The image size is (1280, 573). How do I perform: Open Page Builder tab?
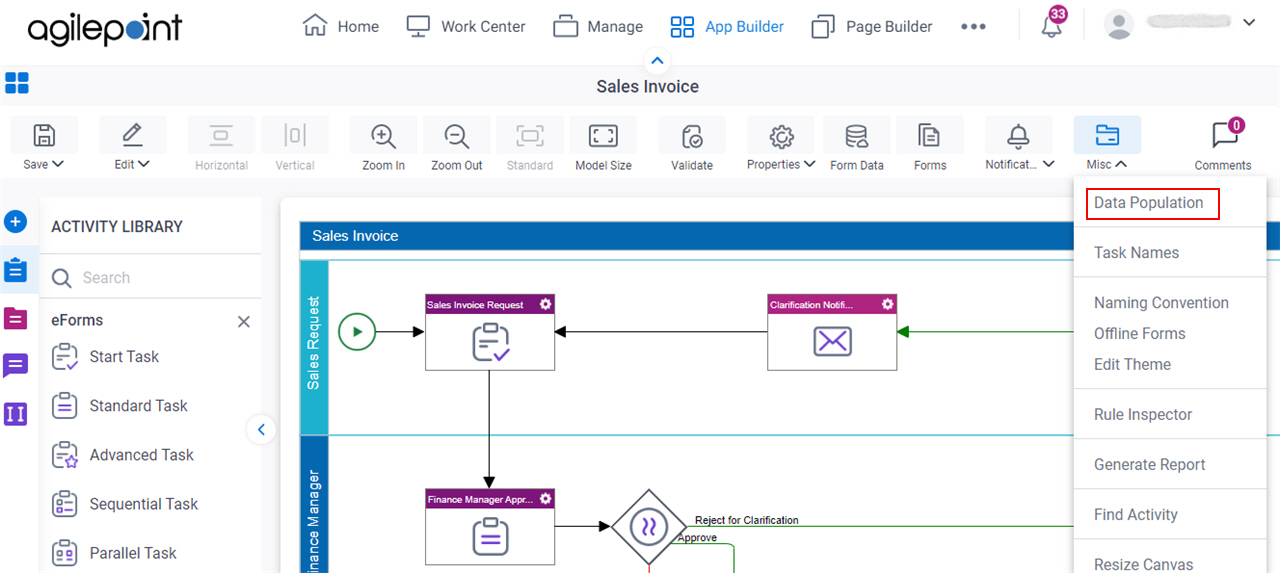[x=872, y=26]
